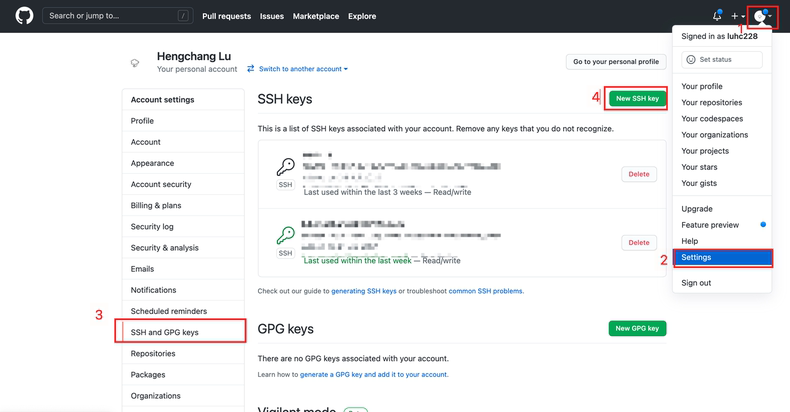Open the plus create-new dropdown

[x=738, y=16]
